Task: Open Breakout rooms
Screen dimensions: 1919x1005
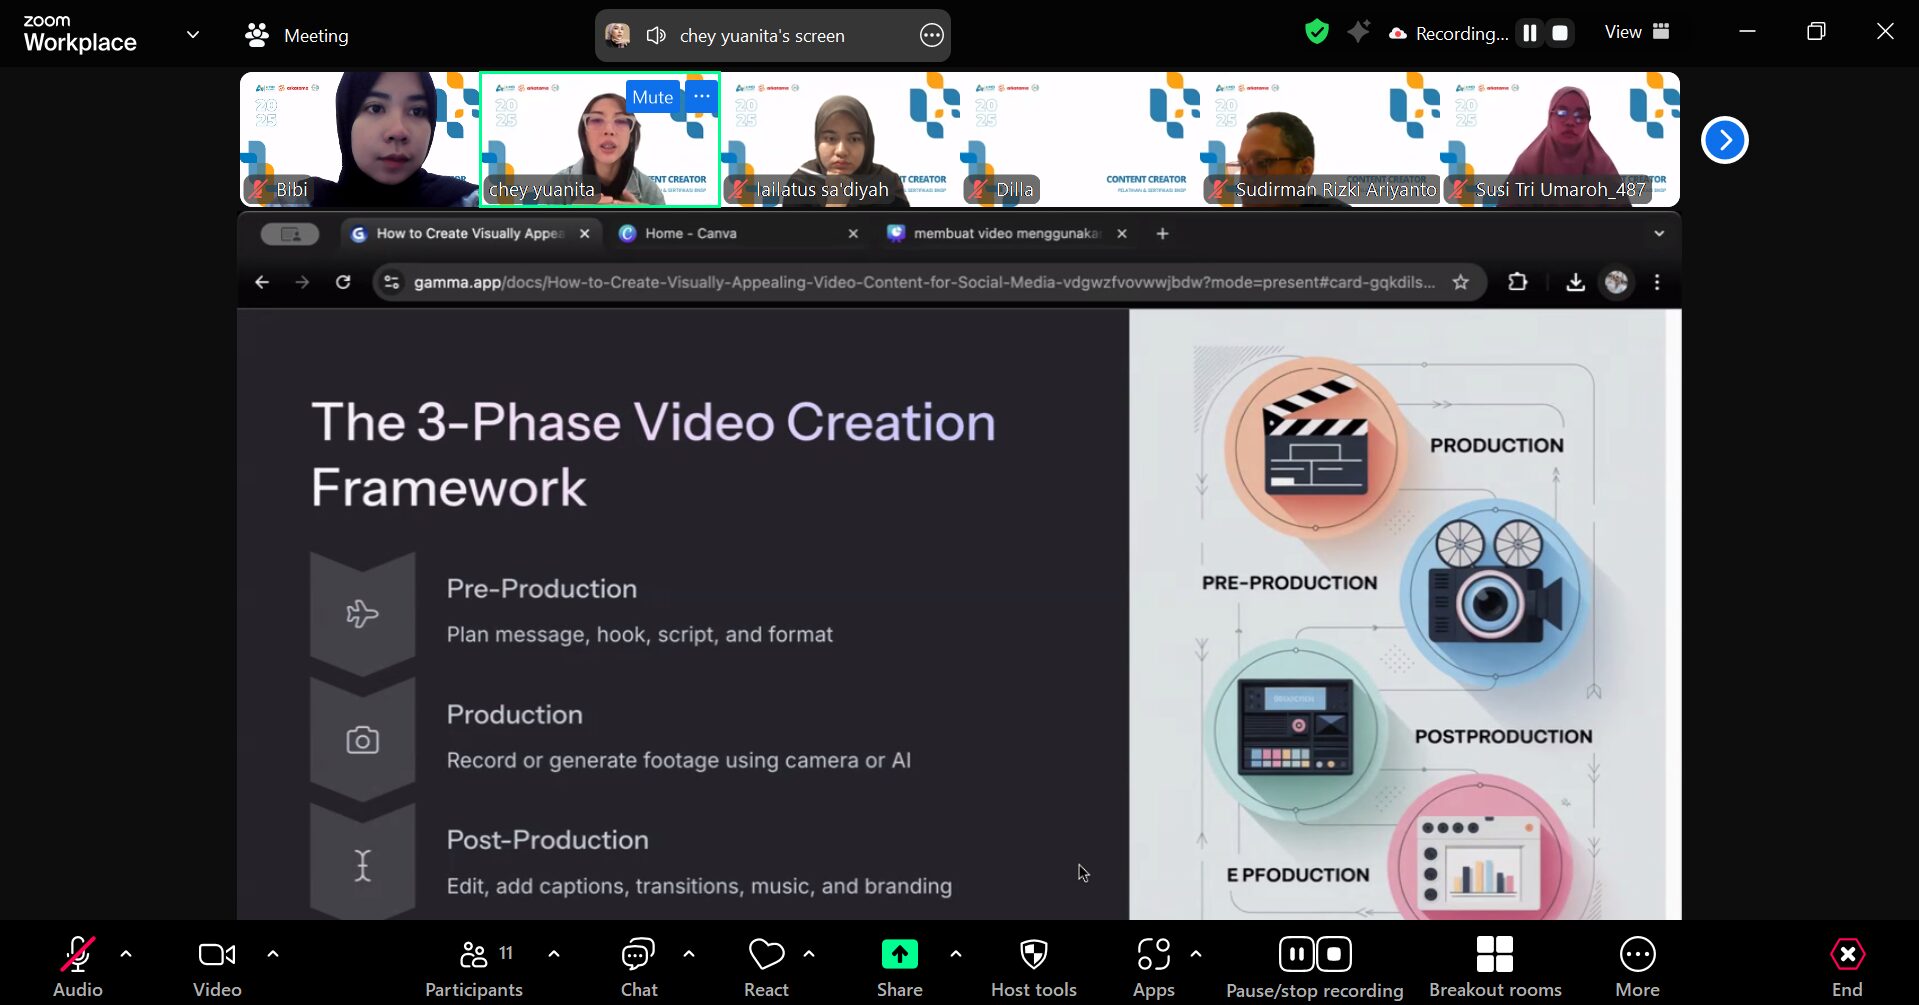Action: (1495, 967)
